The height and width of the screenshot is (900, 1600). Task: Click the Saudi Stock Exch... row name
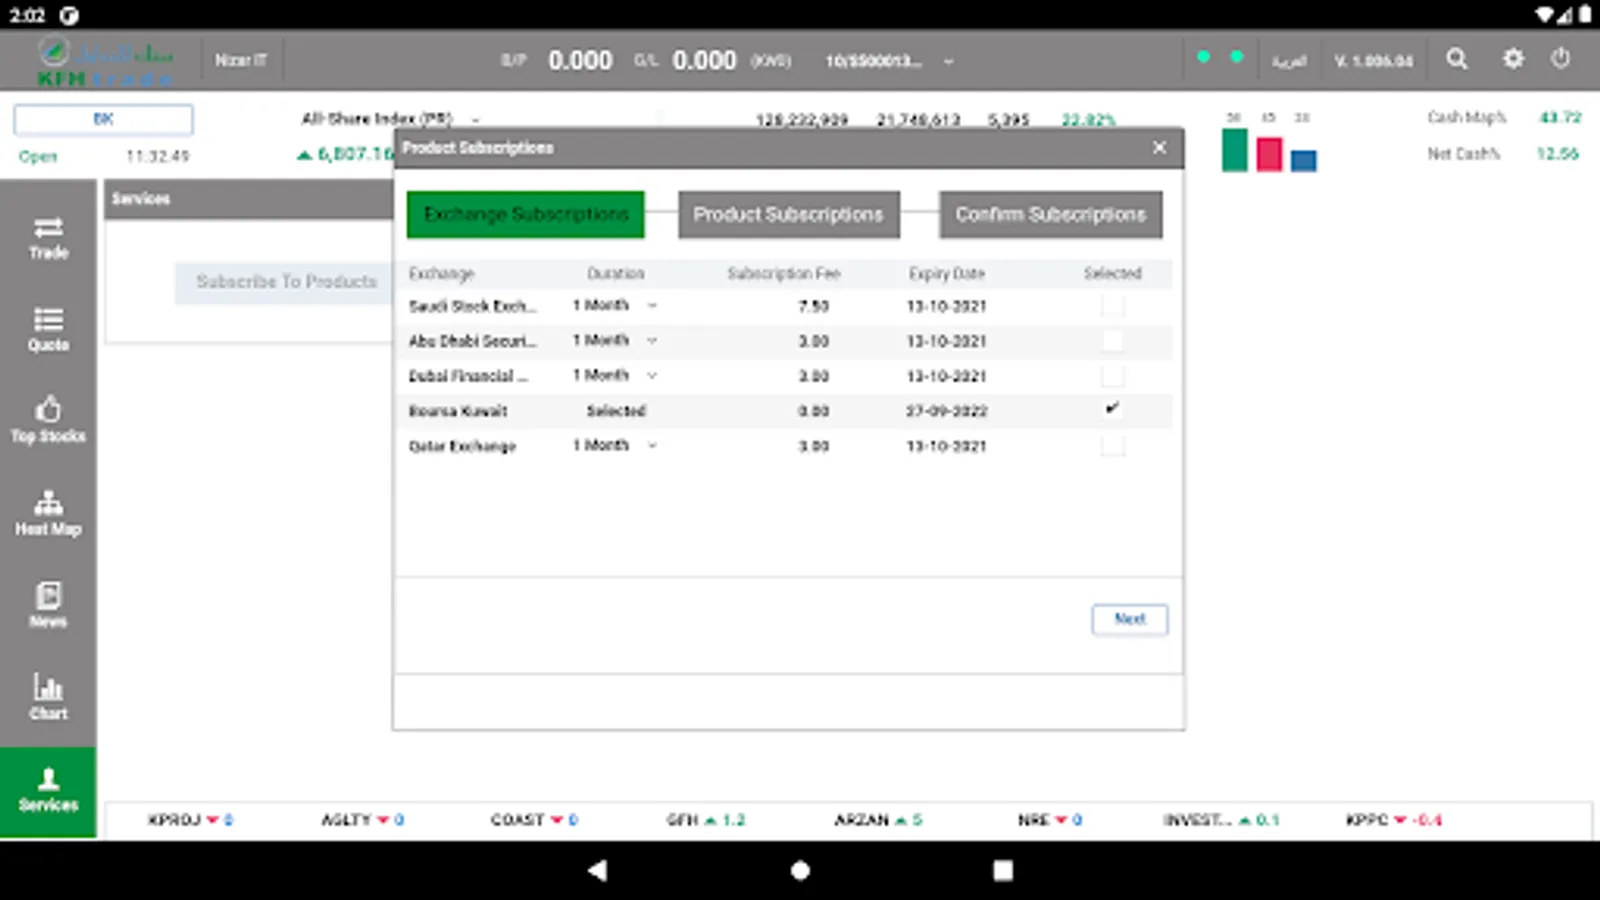[x=472, y=306]
